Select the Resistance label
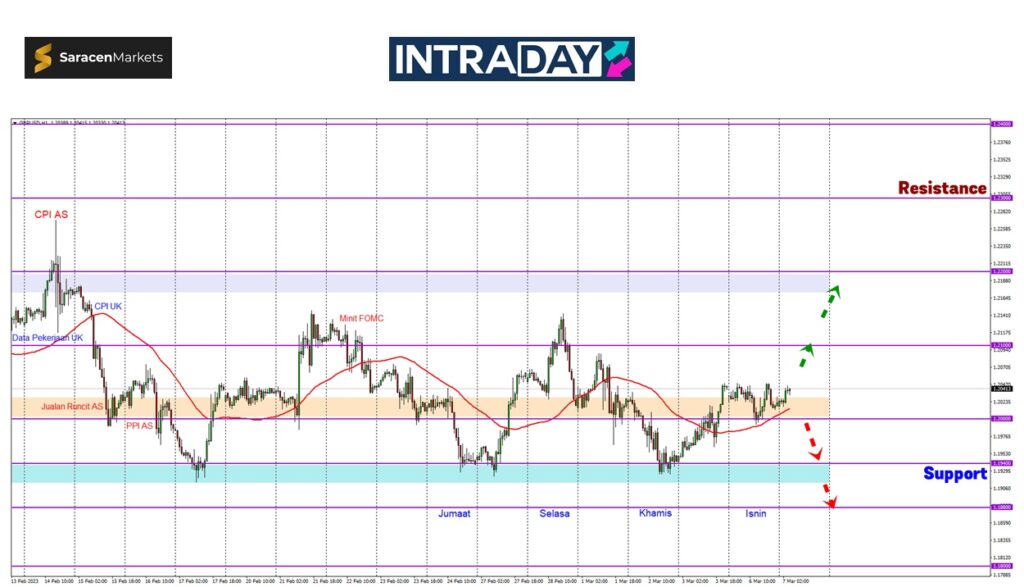1024x587 pixels. click(941, 188)
